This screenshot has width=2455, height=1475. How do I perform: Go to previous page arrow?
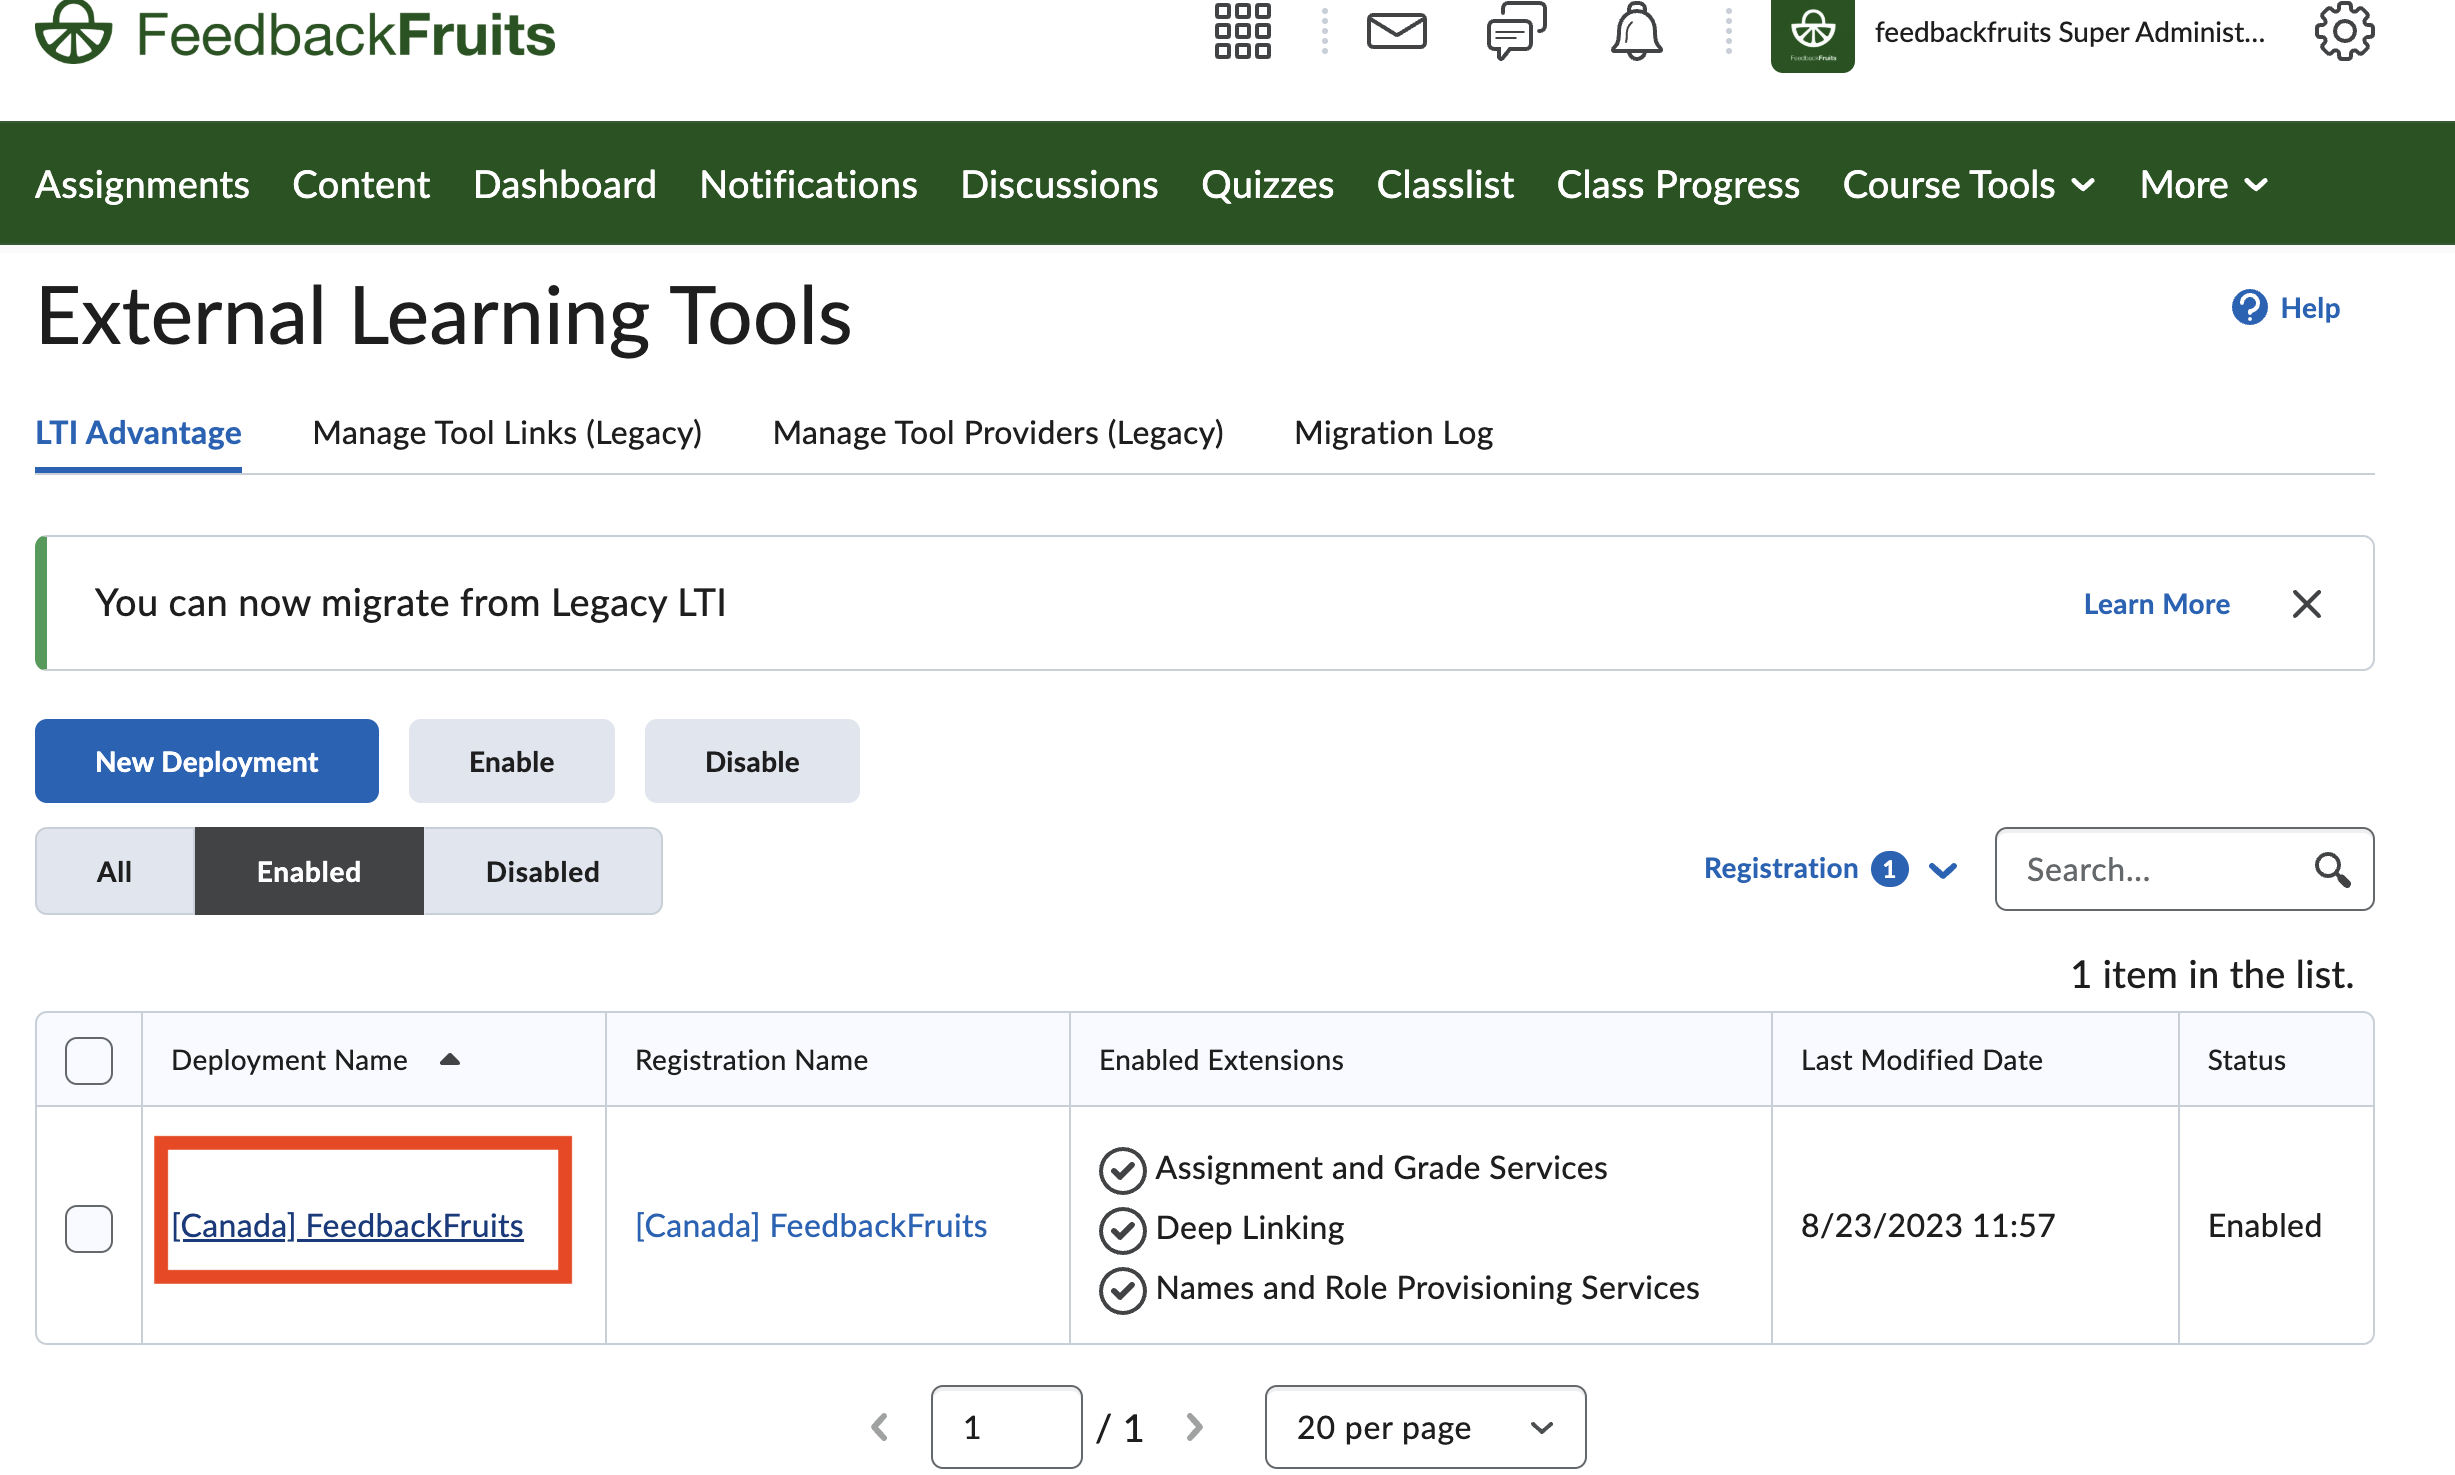point(880,1427)
